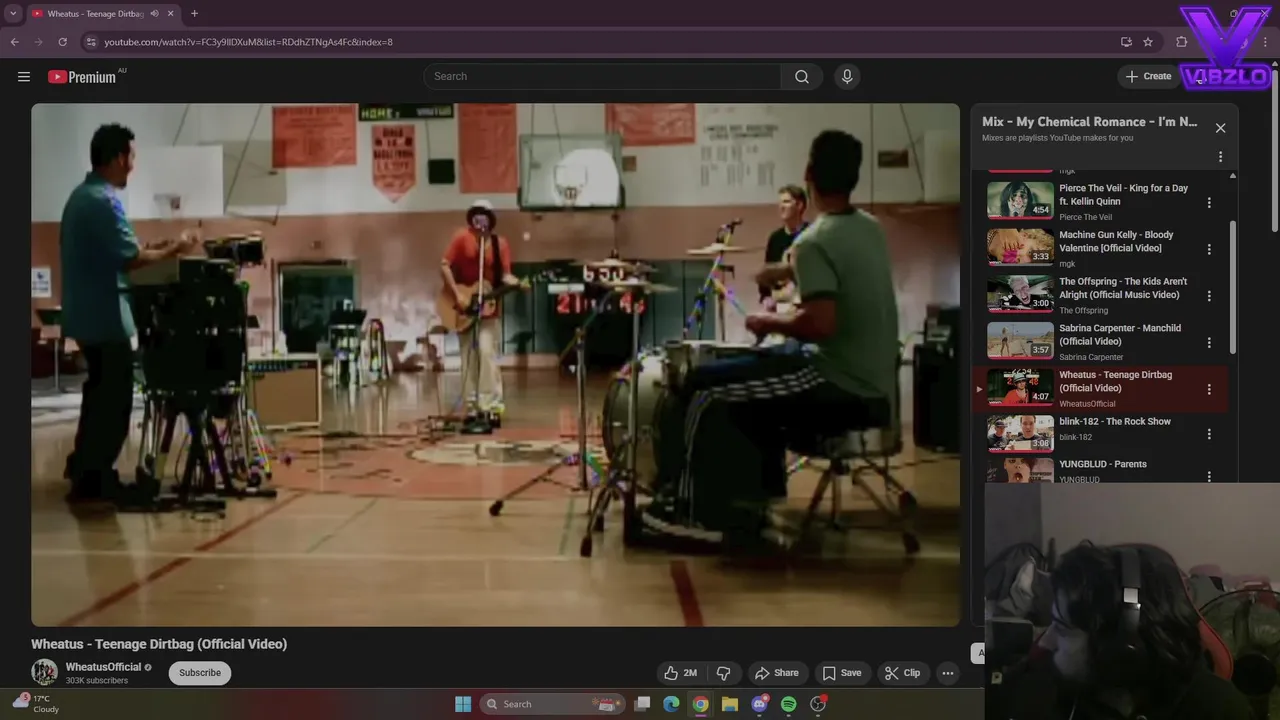Open Windows Start menu
This screenshot has height=720, width=1280.
click(x=463, y=704)
